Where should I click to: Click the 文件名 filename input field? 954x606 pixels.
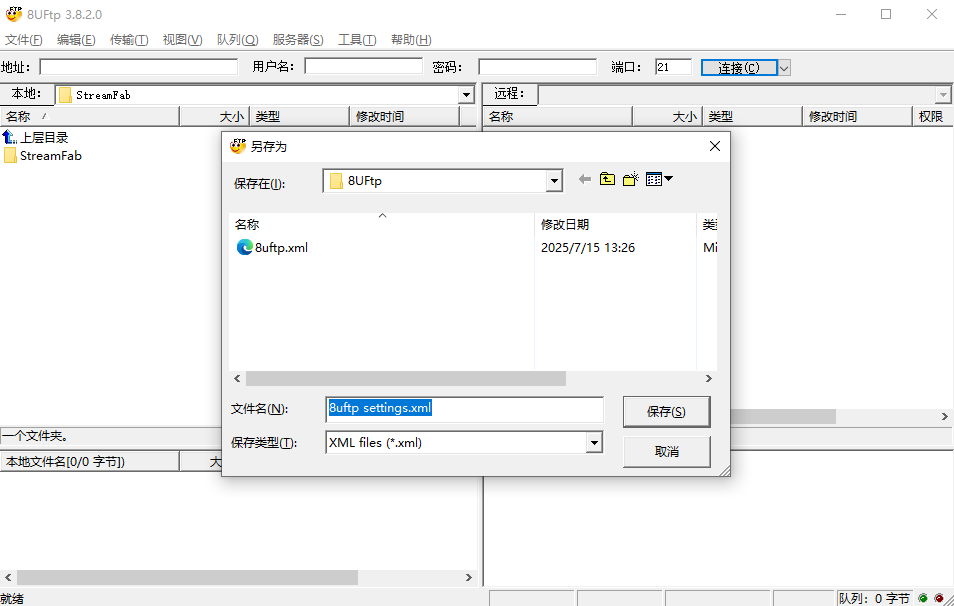coord(465,409)
